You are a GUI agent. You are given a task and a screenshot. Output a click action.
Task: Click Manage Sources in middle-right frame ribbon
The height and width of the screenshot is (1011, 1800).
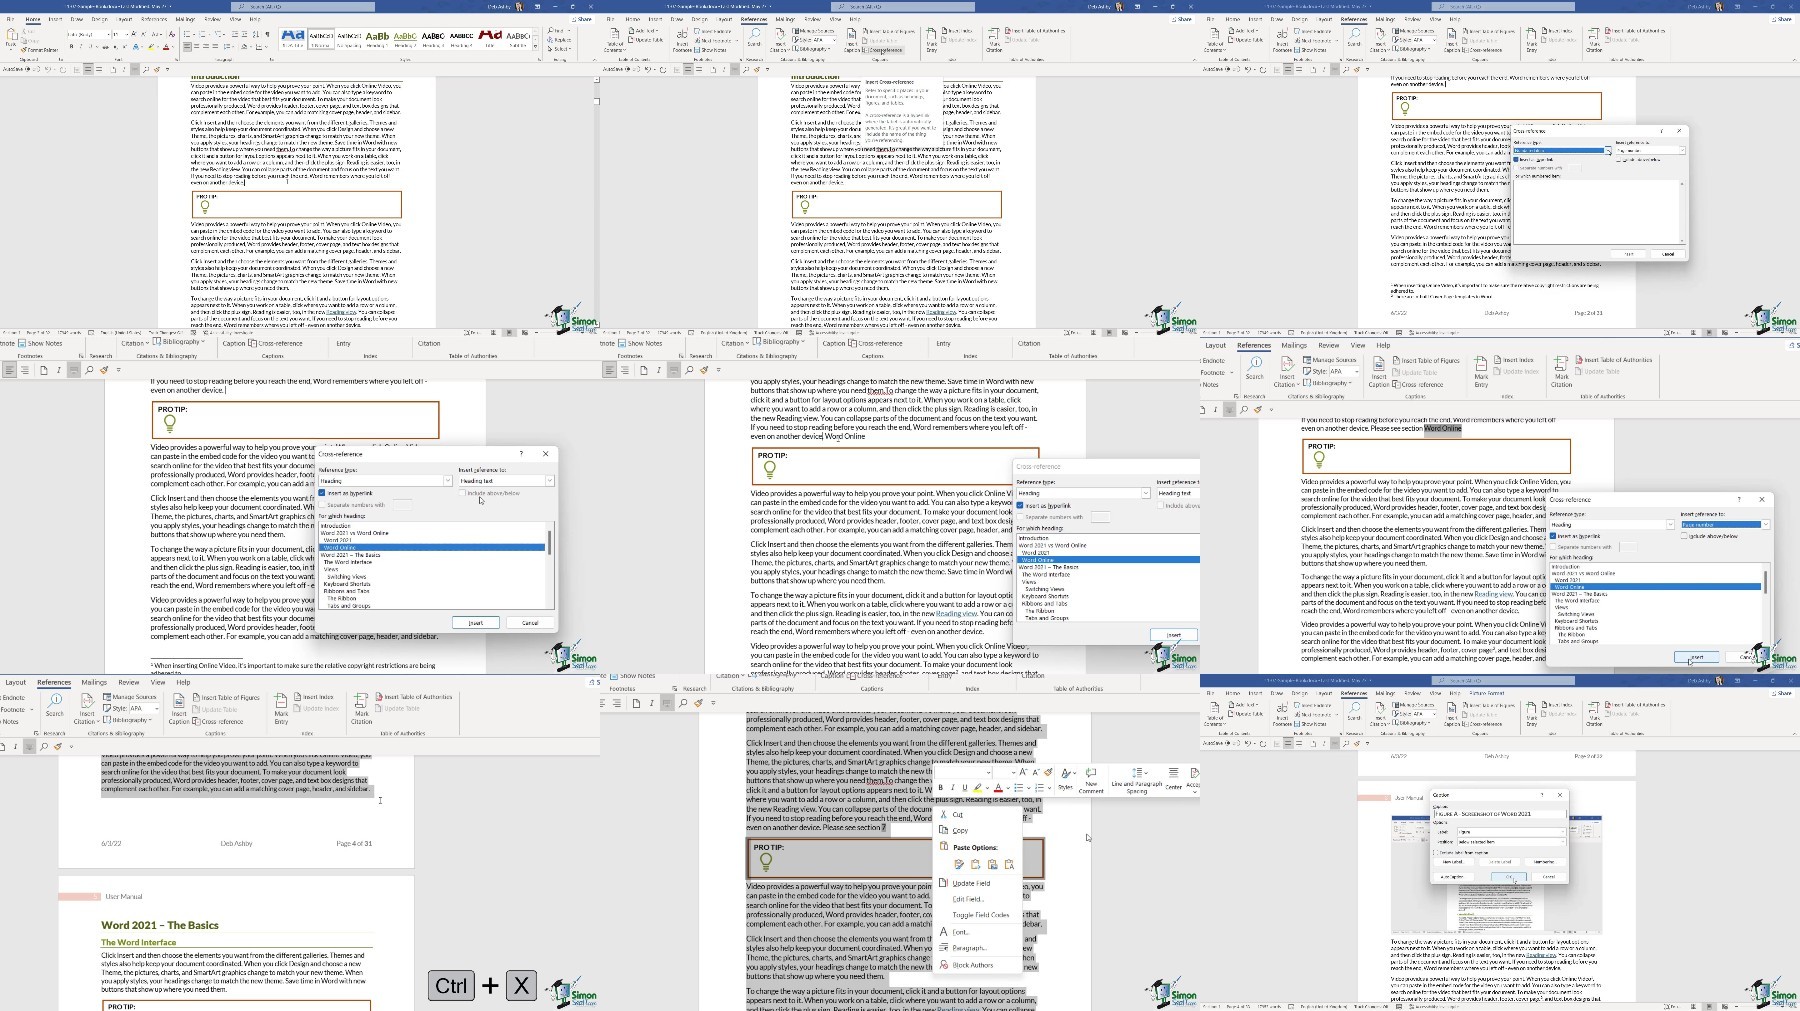tap(1330, 360)
